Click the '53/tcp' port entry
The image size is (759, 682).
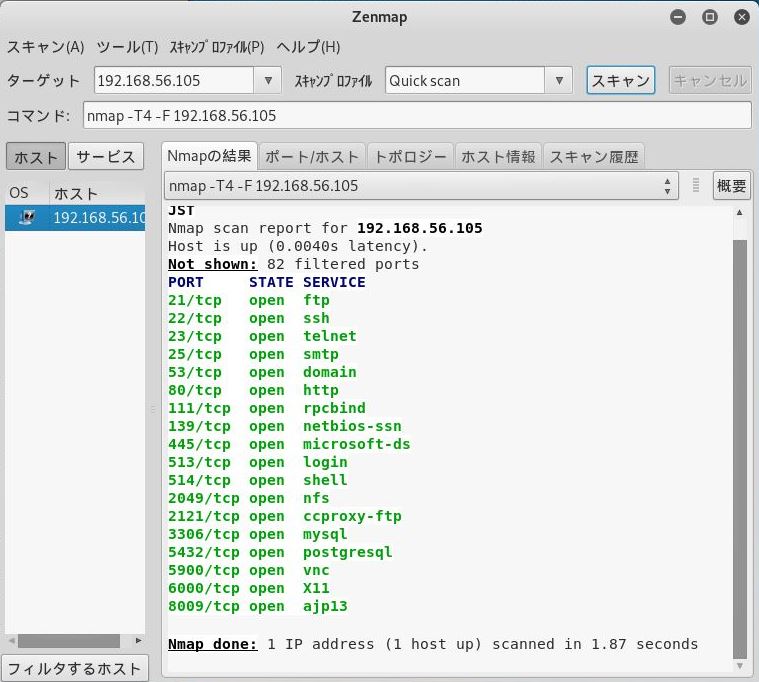point(195,372)
